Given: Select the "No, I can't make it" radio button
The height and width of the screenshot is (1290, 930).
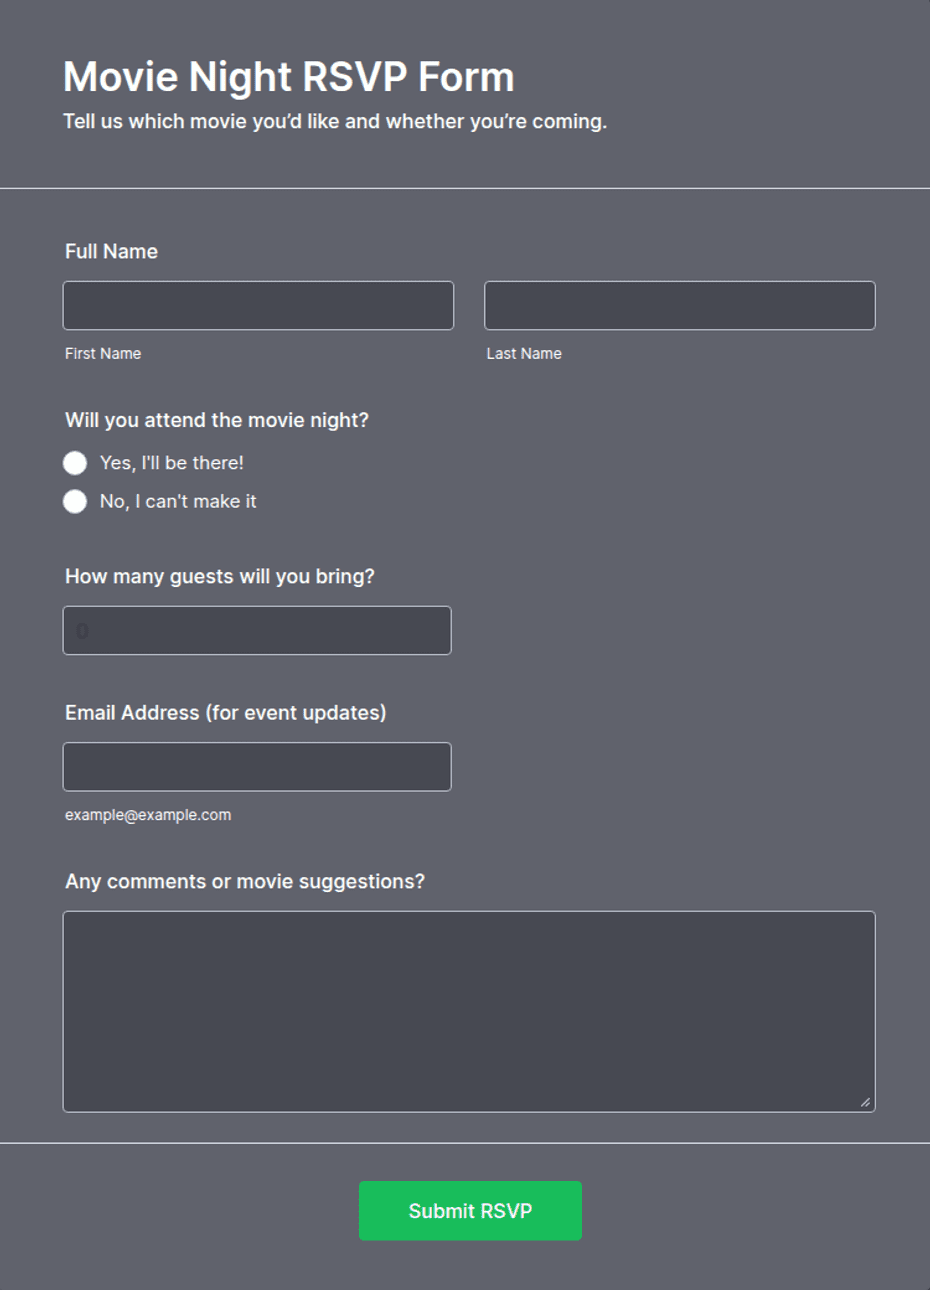Looking at the screenshot, I should tap(75, 502).
